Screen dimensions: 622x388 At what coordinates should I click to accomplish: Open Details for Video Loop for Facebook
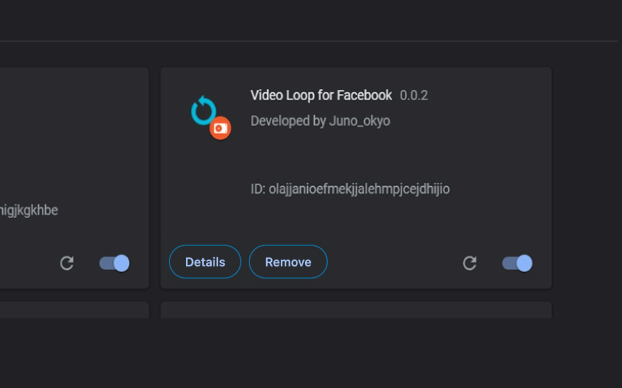coord(205,262)
